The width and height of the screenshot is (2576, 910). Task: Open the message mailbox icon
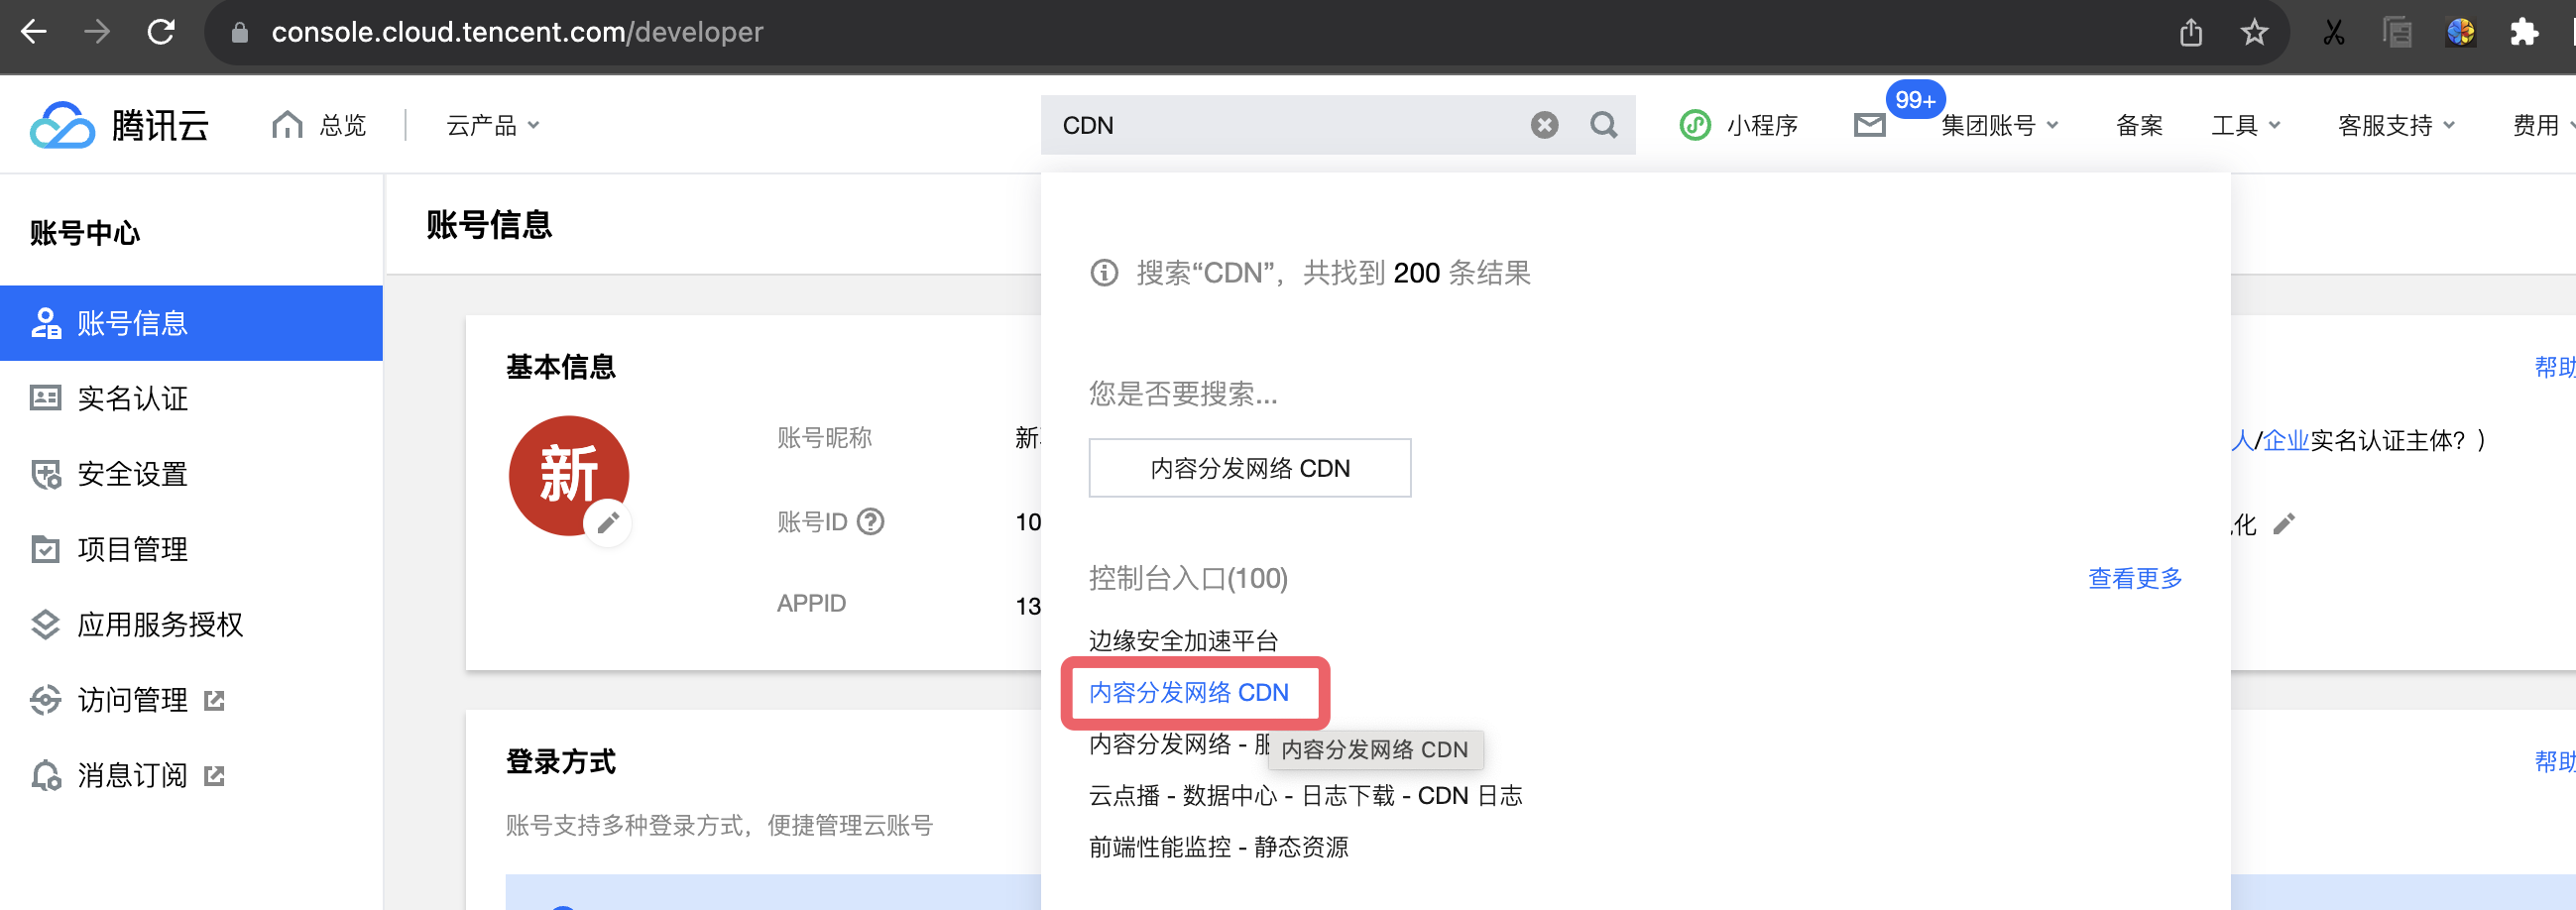click(1869, 125)
